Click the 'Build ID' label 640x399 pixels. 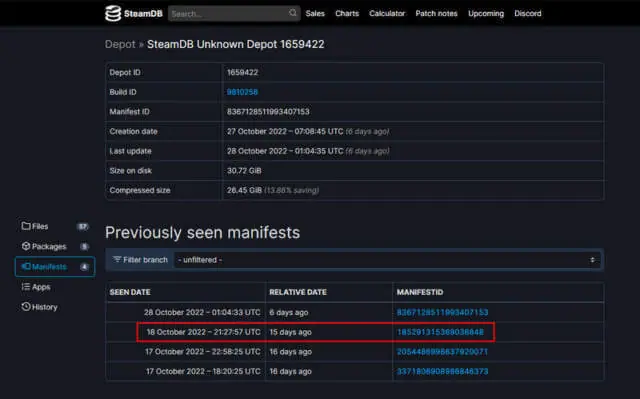point(123,92)
